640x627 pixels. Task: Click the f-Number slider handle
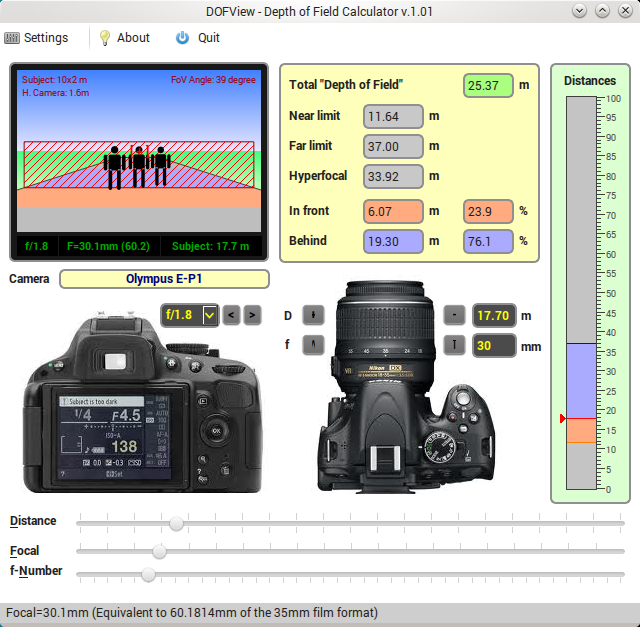[149, 574]
